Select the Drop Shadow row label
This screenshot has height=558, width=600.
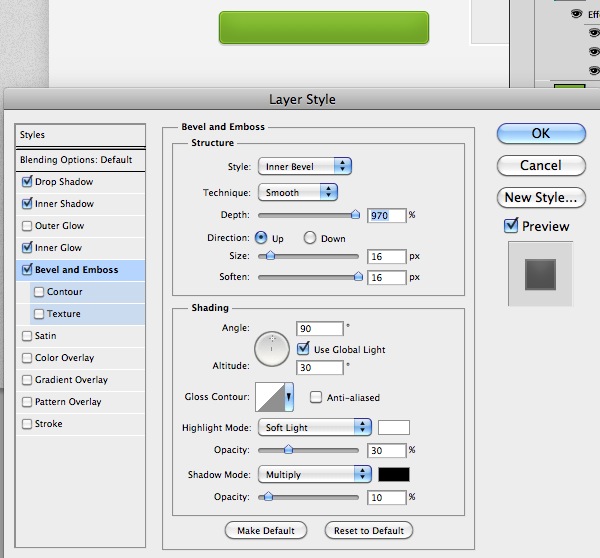pyautogui.click(x=64, y=181)
